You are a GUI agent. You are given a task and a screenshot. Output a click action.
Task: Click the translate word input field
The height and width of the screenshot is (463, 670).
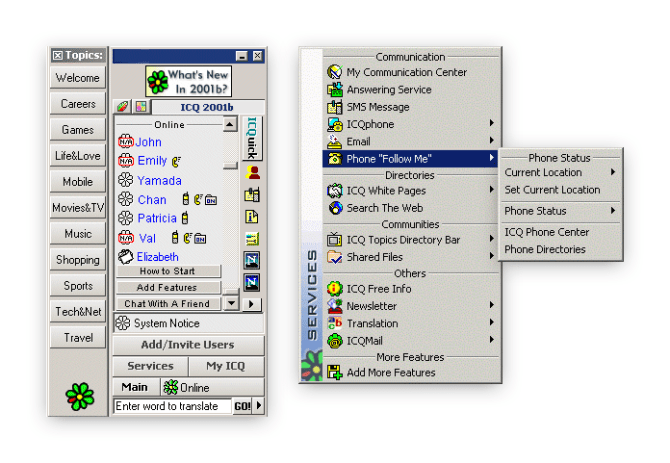tap(172, 406)
